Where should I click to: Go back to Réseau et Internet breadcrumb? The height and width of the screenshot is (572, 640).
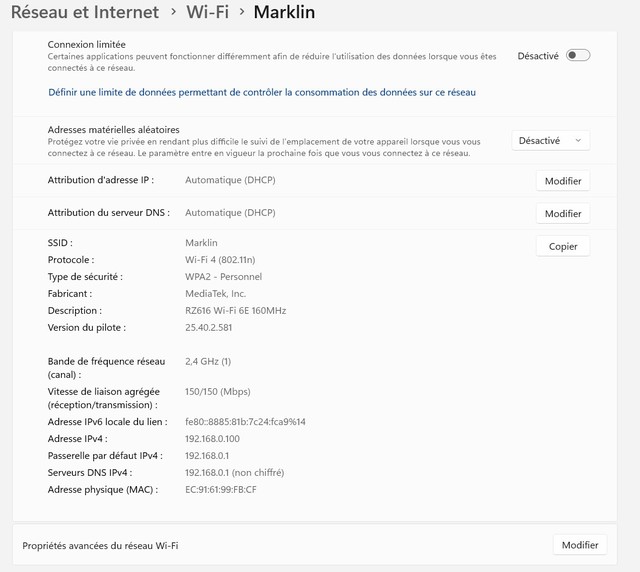tap(85, 13)
